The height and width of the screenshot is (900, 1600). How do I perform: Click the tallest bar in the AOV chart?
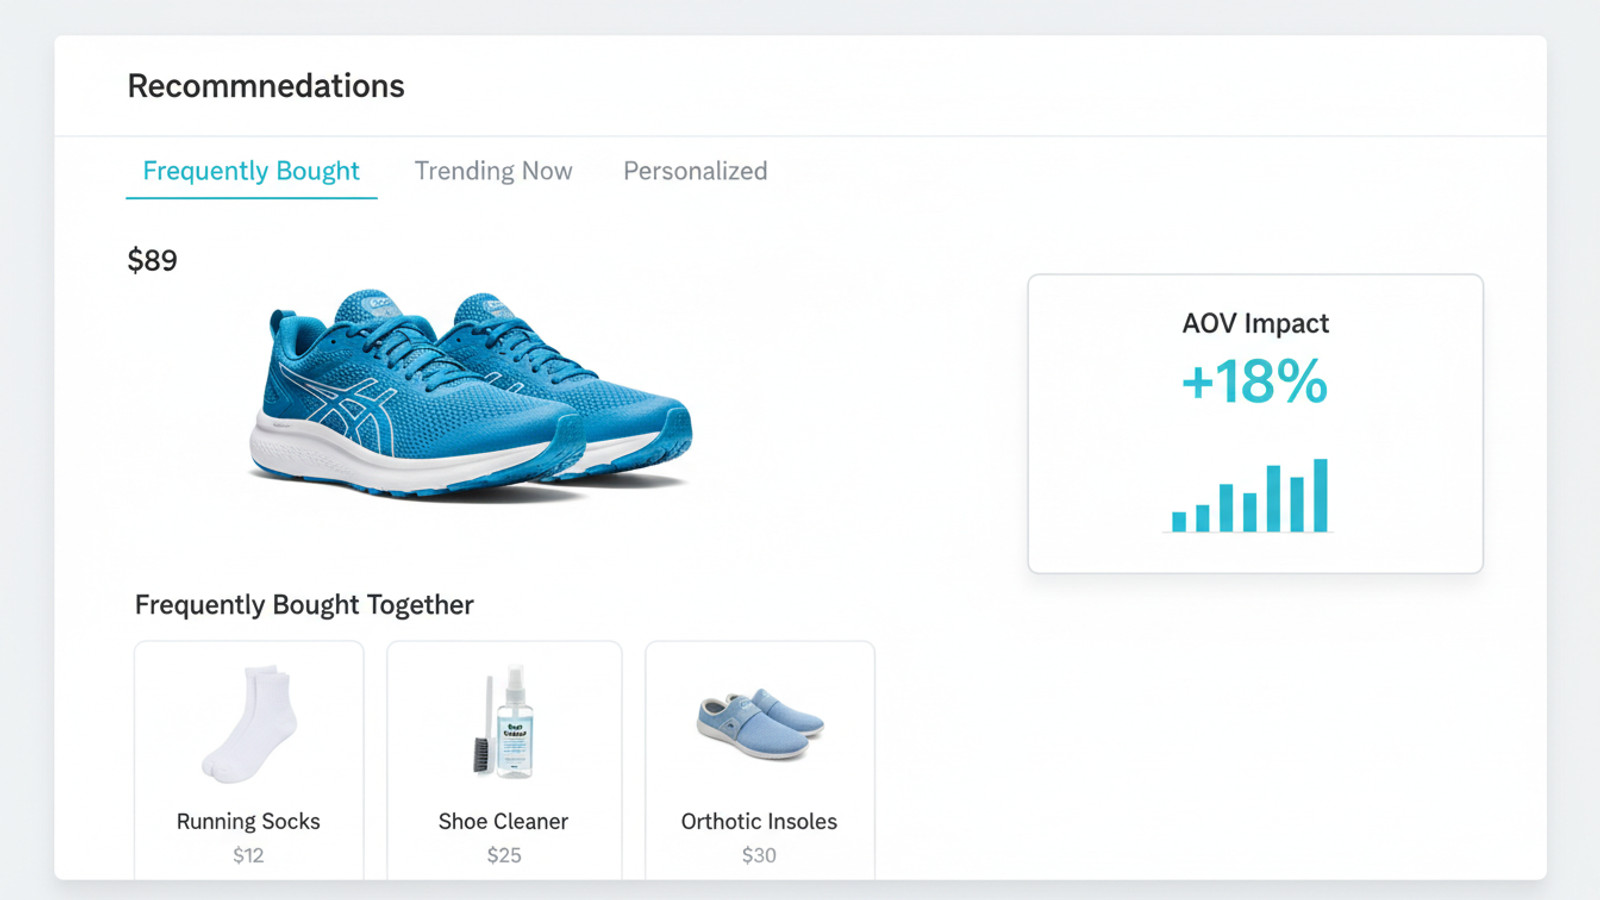coord(1321,495)
